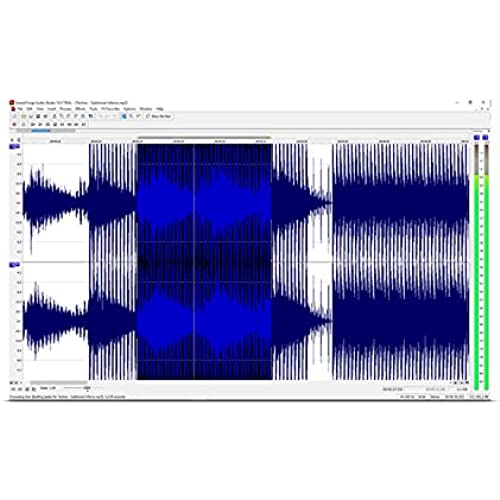Click the New file icon in toolbar
500x500 pixels.
coord(14,116)
